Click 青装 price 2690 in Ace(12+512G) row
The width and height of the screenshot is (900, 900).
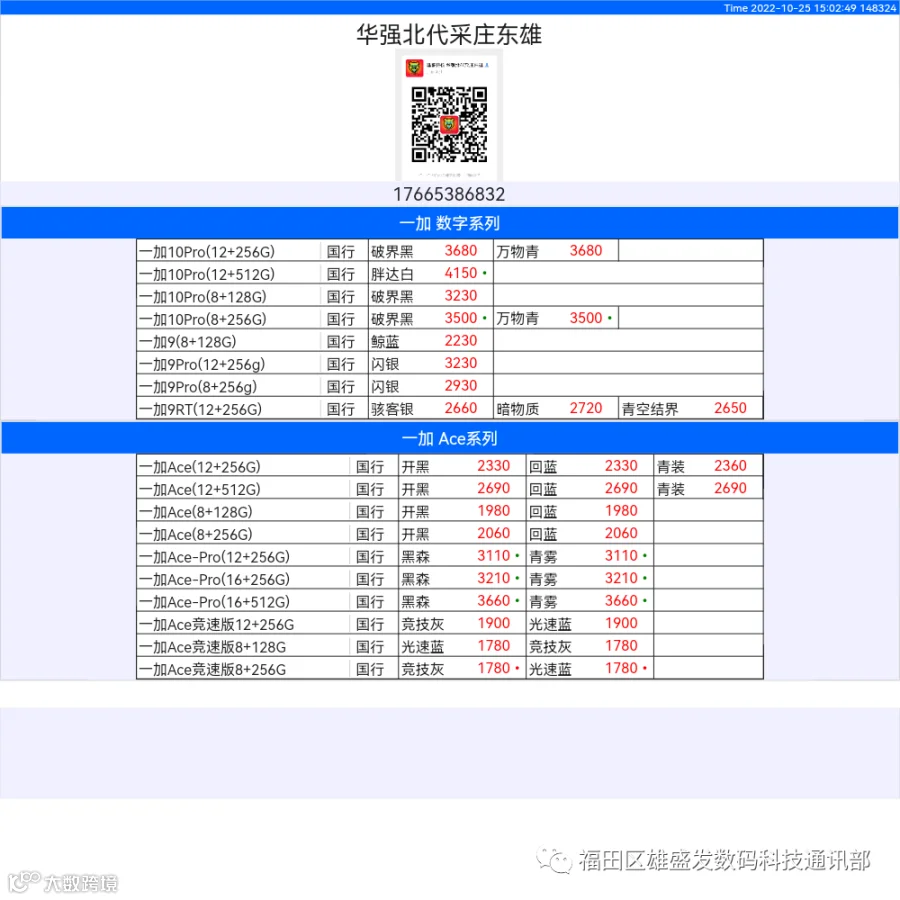(730, 488)
